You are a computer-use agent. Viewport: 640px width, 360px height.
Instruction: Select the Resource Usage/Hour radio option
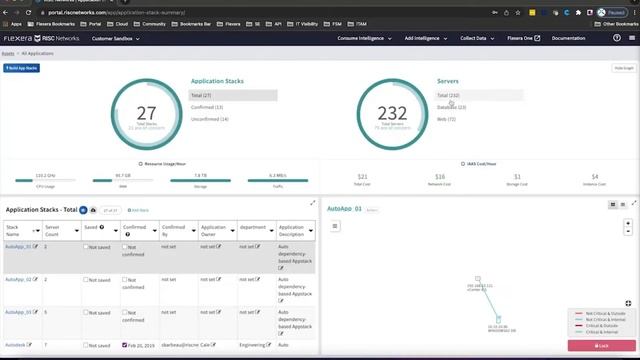point(140,164)
